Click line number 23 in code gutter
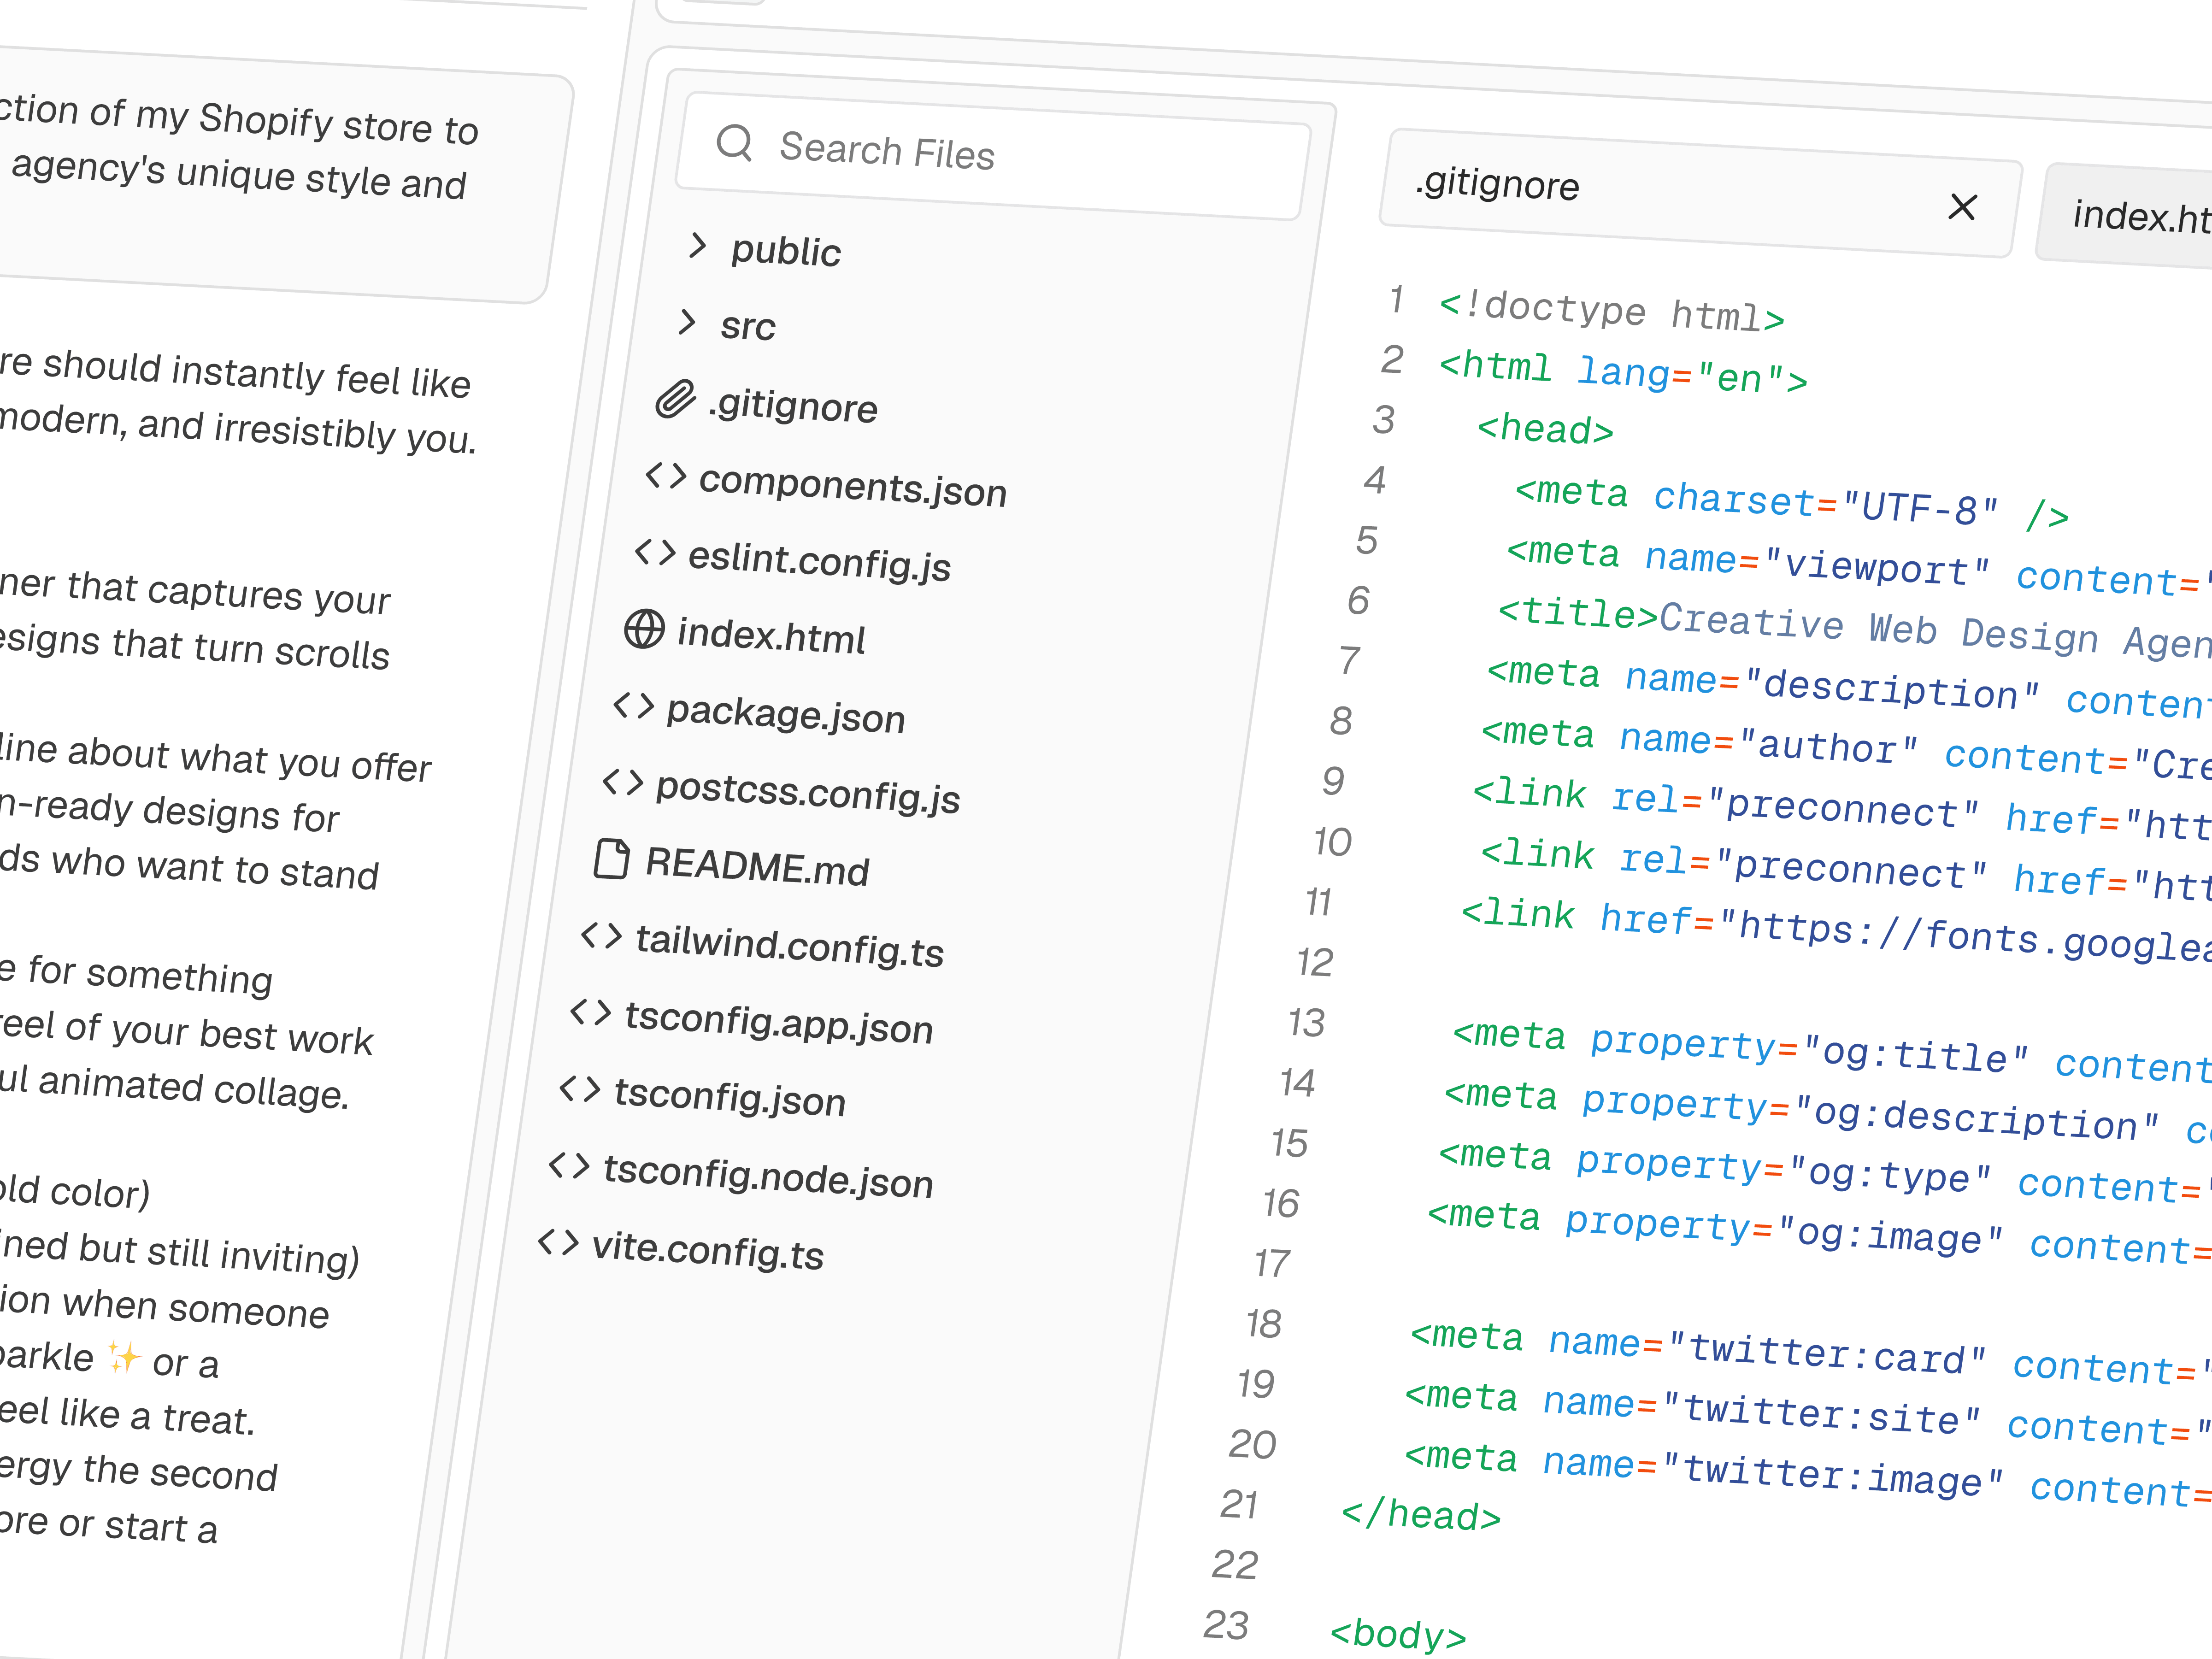This screenshot has height=1659, width=2212. tap(1226, 1625)
